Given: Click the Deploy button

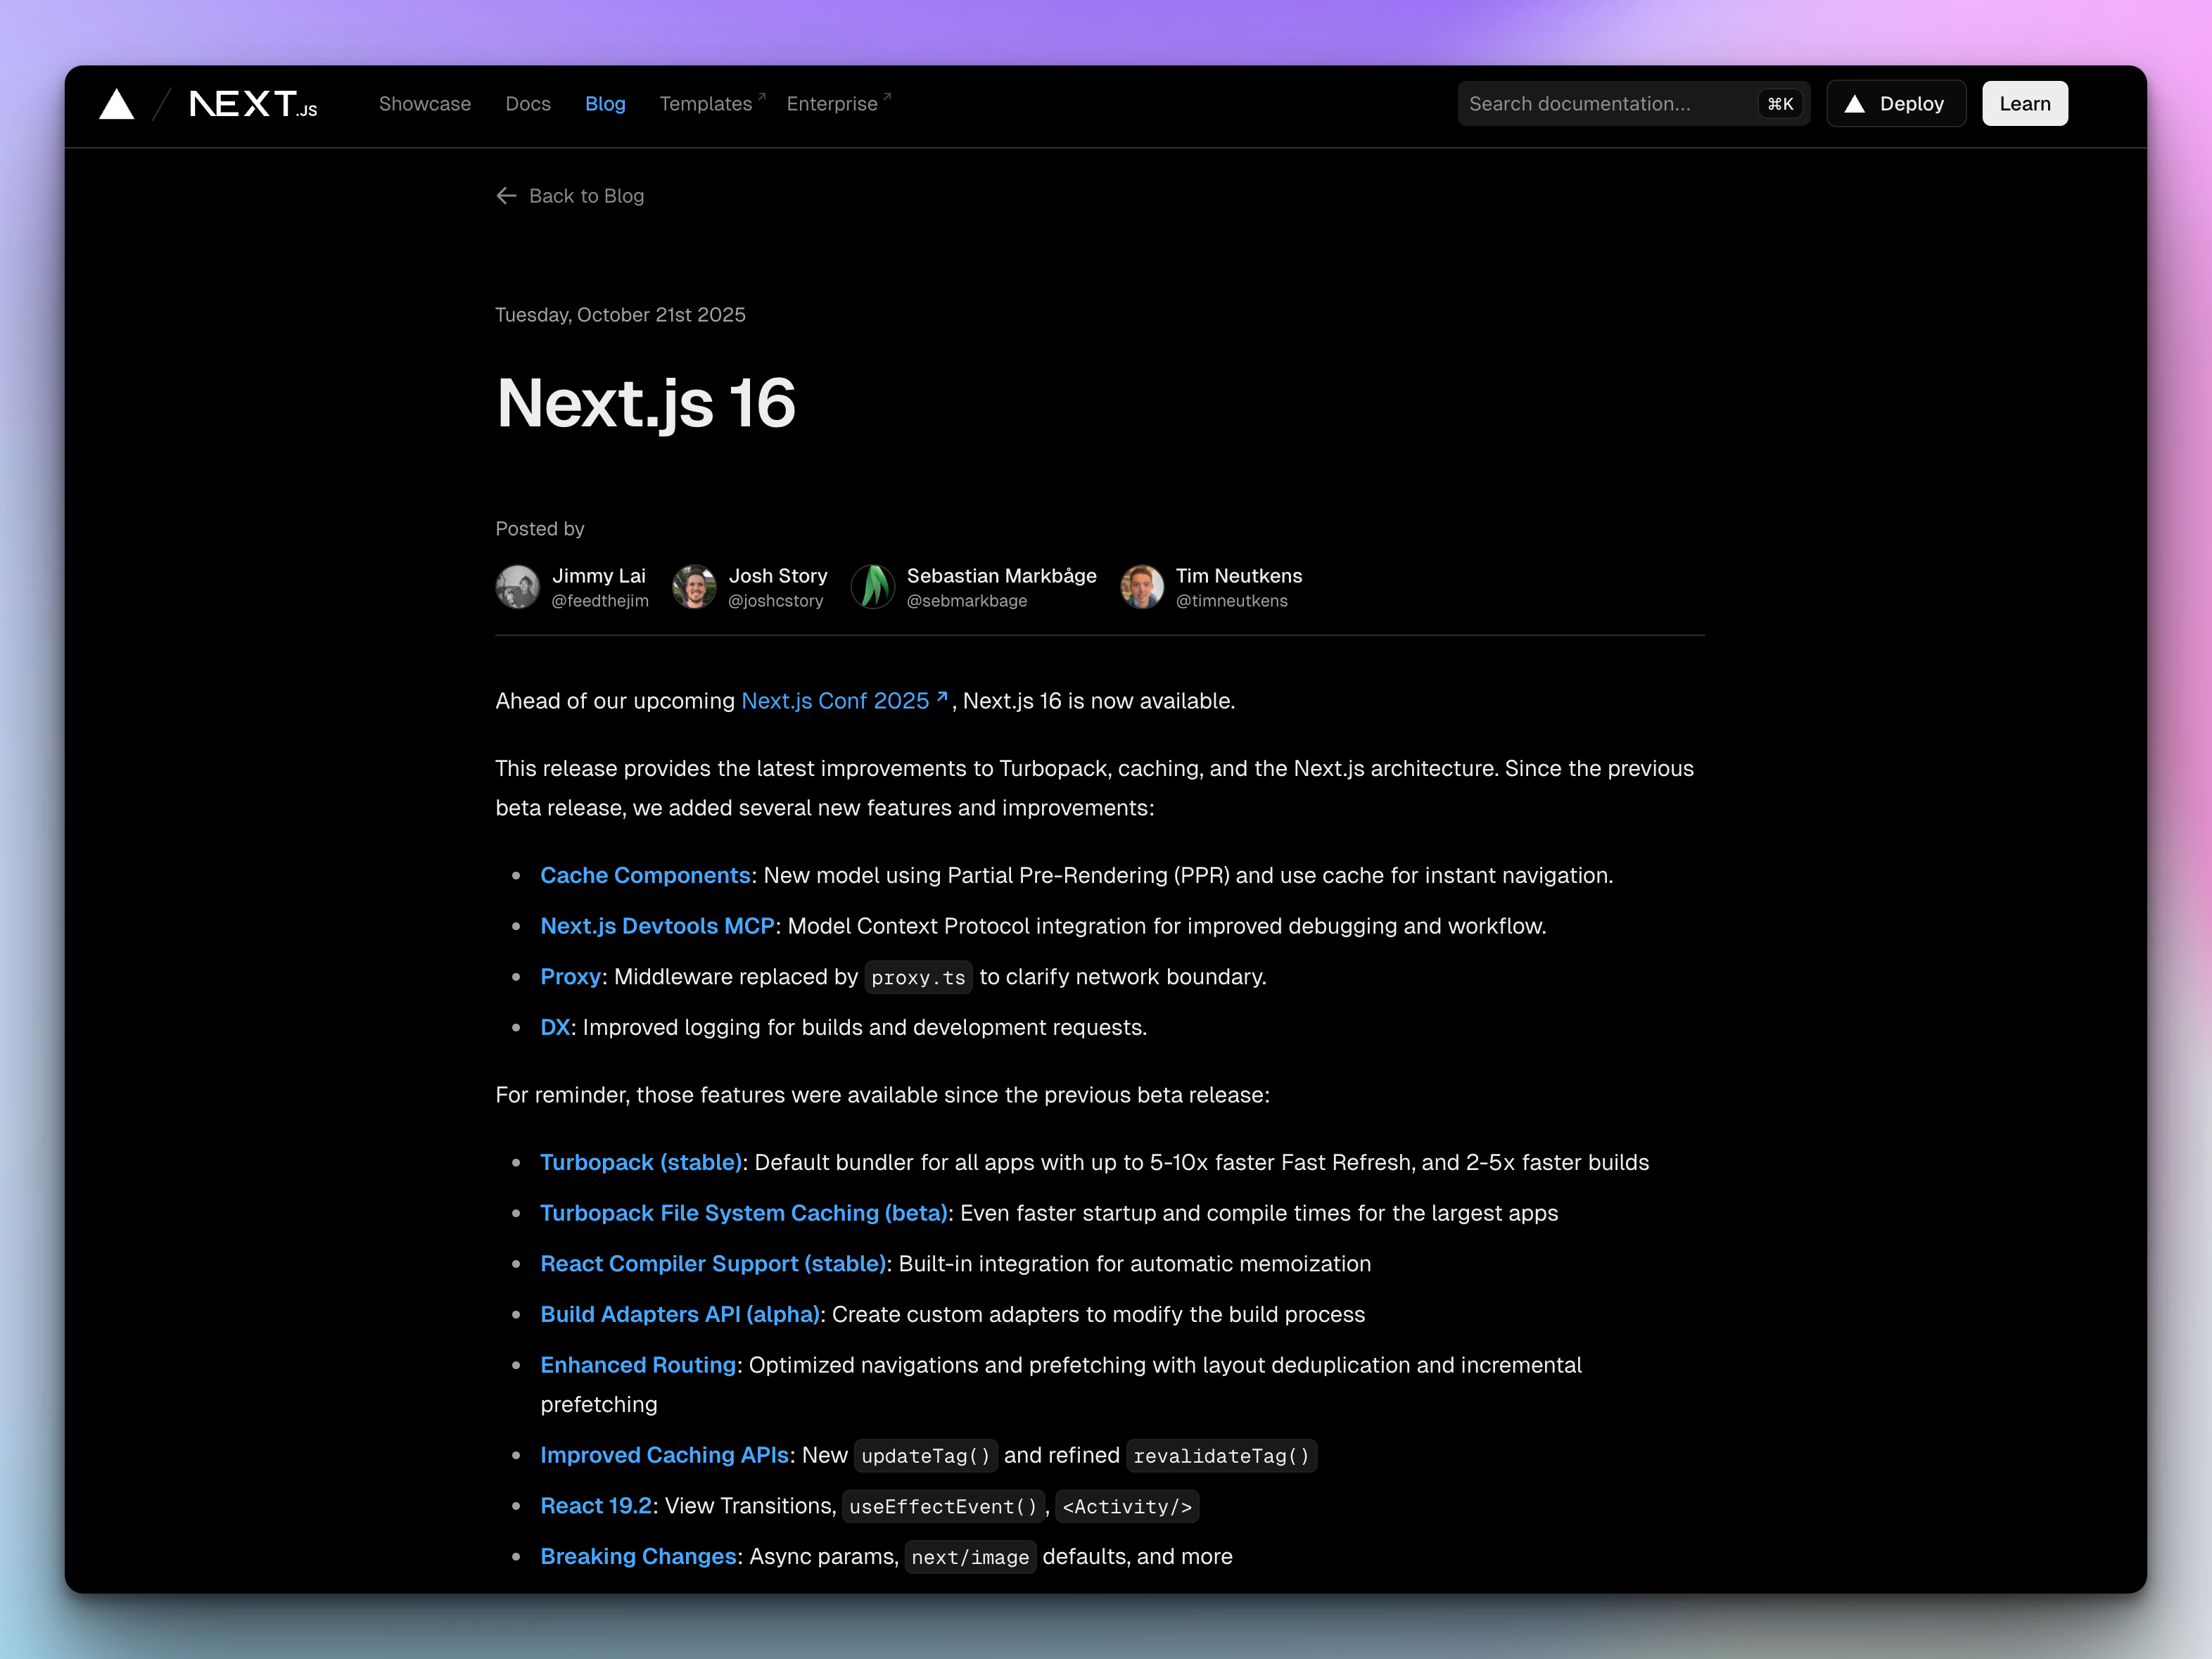Looking at the screenshot, I should (x=1896, y=103).
